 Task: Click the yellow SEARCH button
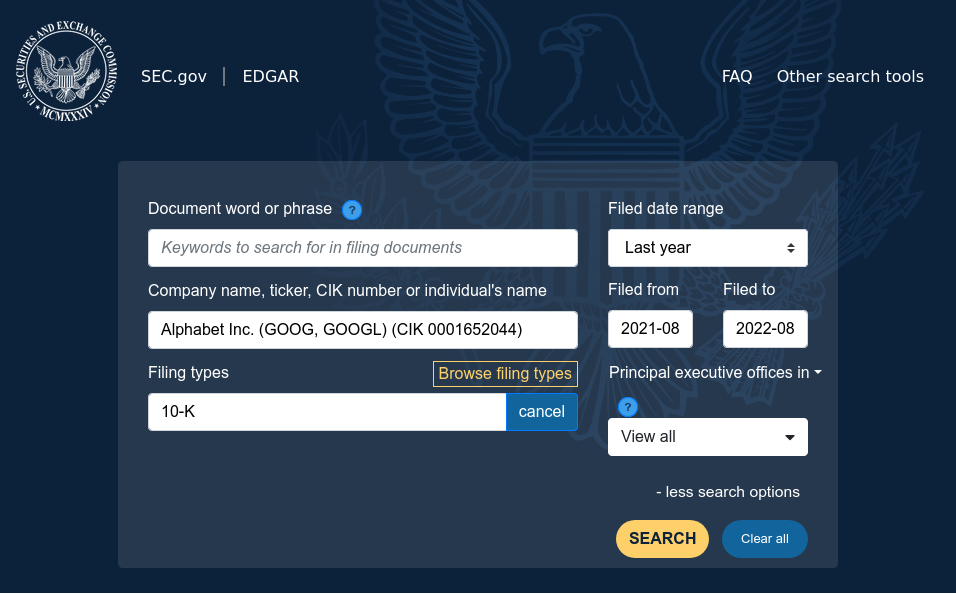pos(662,539)
